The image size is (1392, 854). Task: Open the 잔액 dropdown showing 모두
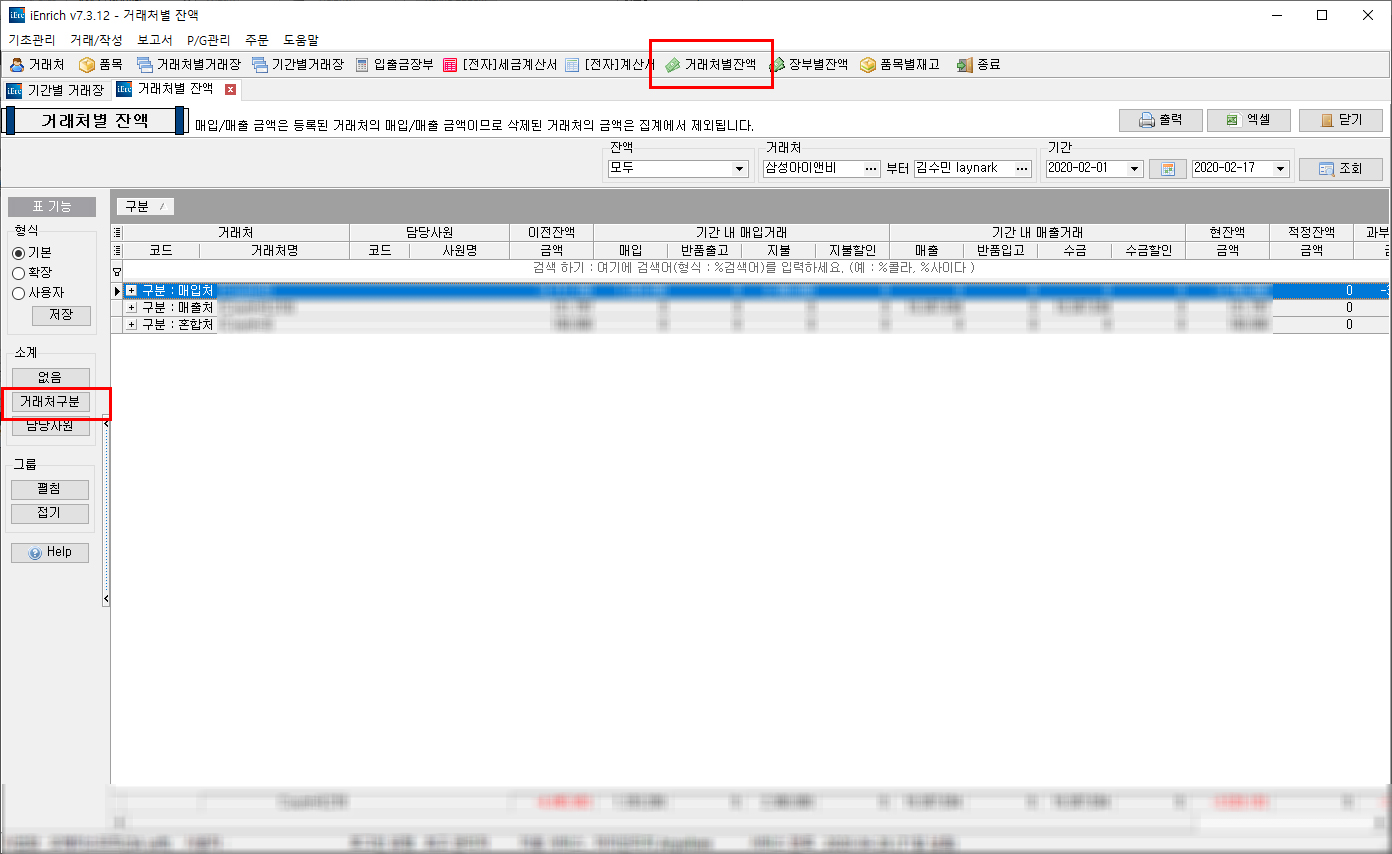tap(678, 169)
